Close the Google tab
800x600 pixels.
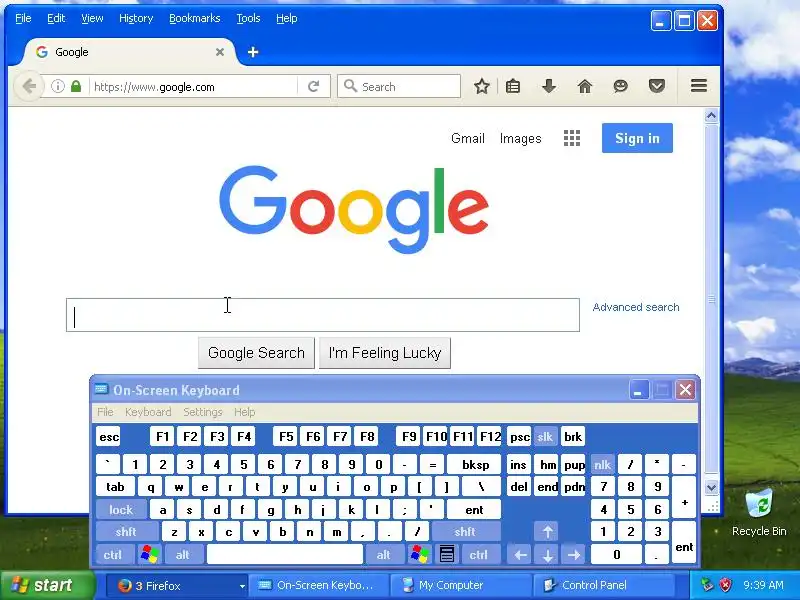(x=219, y=52)
